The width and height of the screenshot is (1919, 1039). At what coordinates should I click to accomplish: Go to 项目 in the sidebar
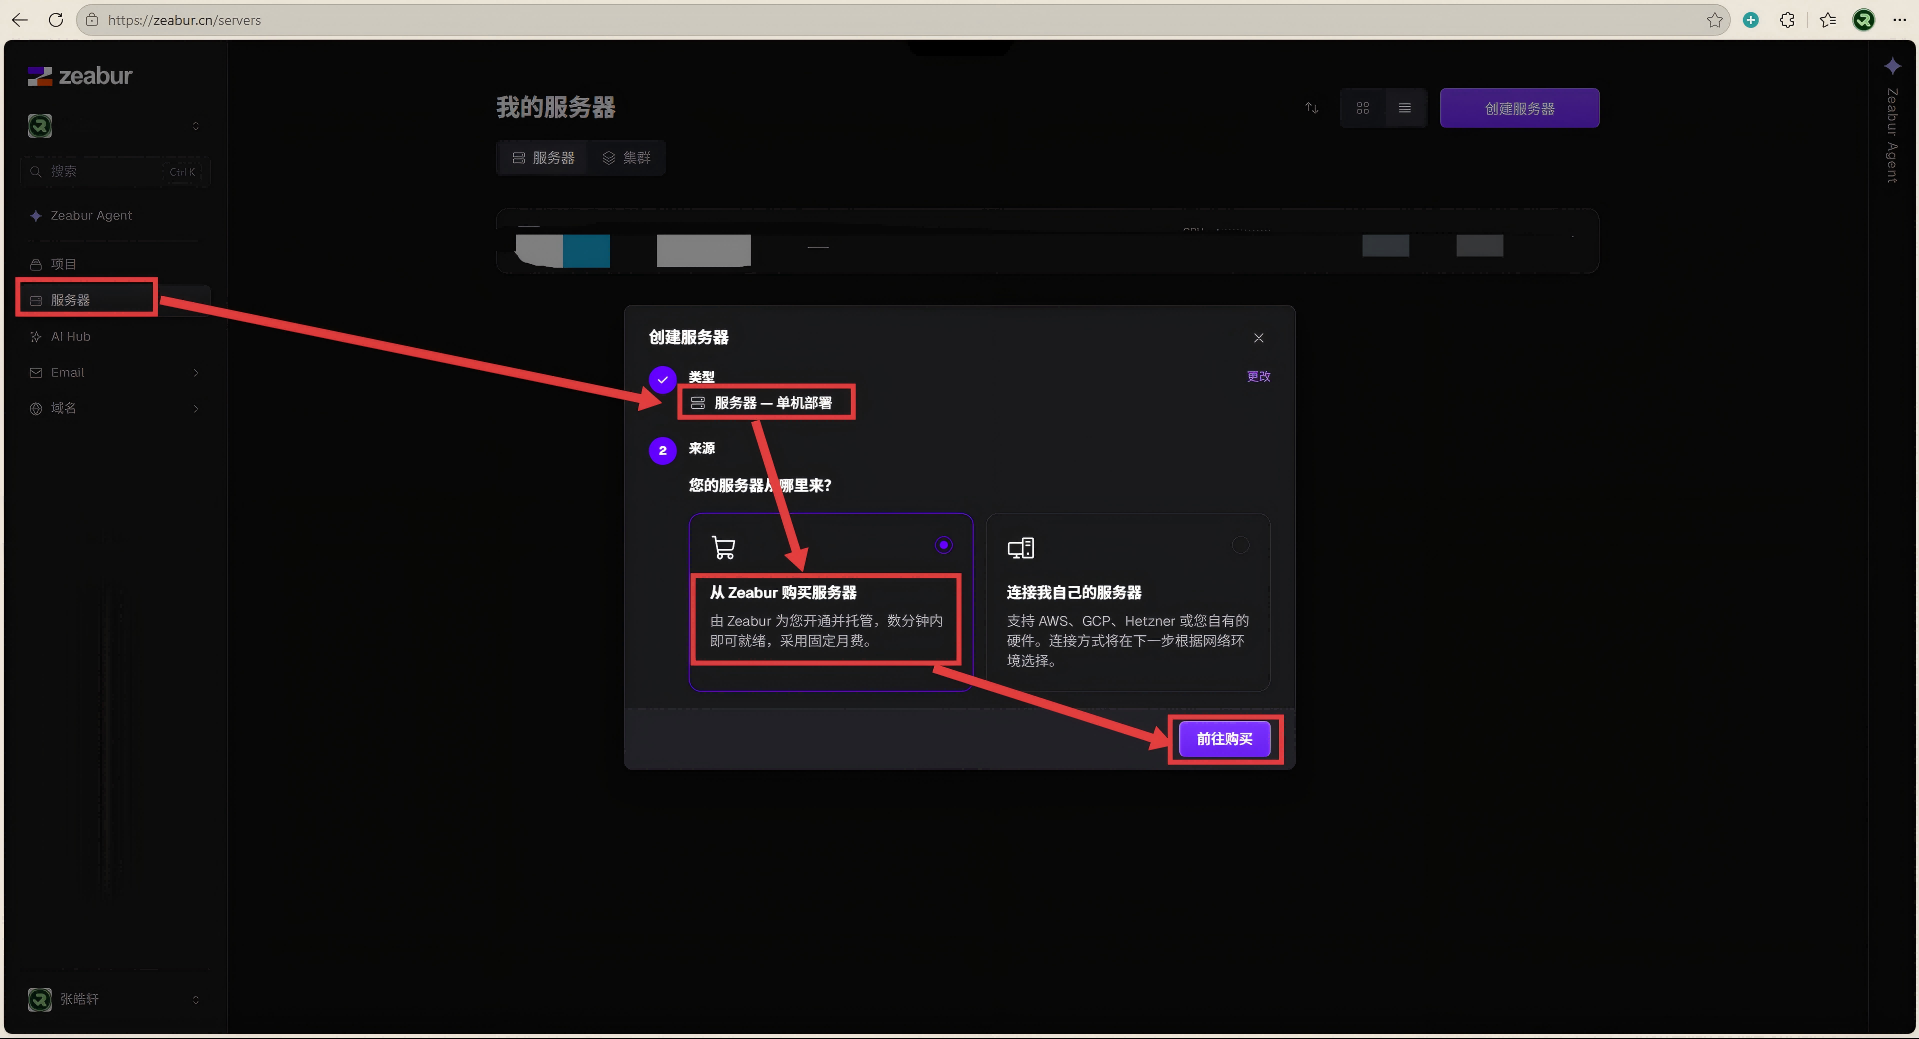tap(116, 264)
